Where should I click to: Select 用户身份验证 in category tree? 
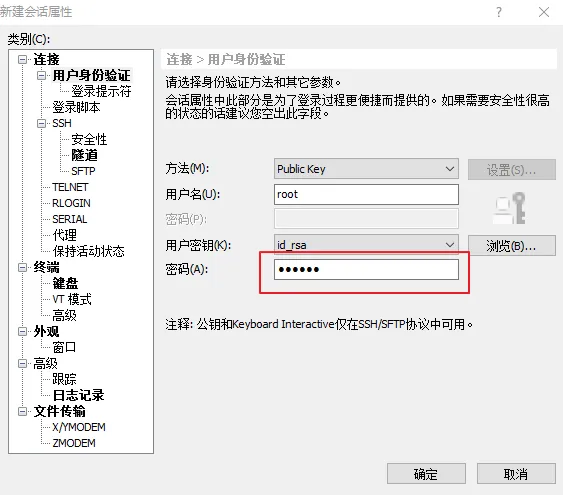(x=91, y=75)
